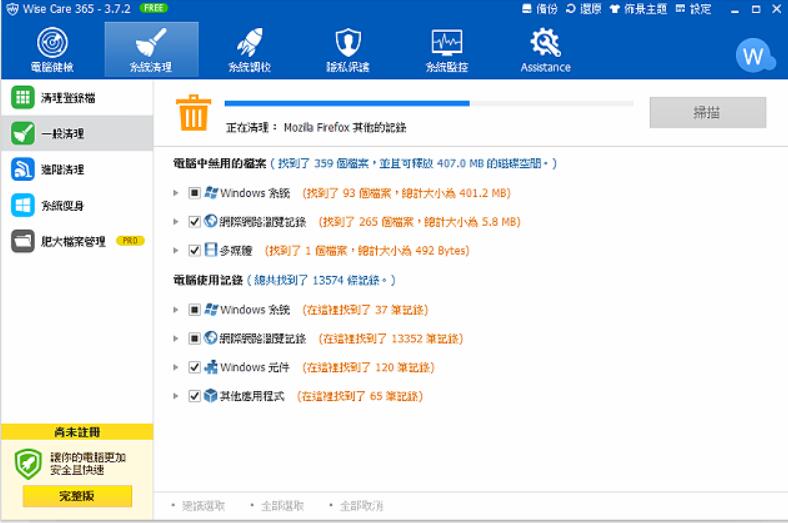Expand 網際網路瀏覽記錄 row with 13352 records
788x523 pixels.
click(176, 338)
